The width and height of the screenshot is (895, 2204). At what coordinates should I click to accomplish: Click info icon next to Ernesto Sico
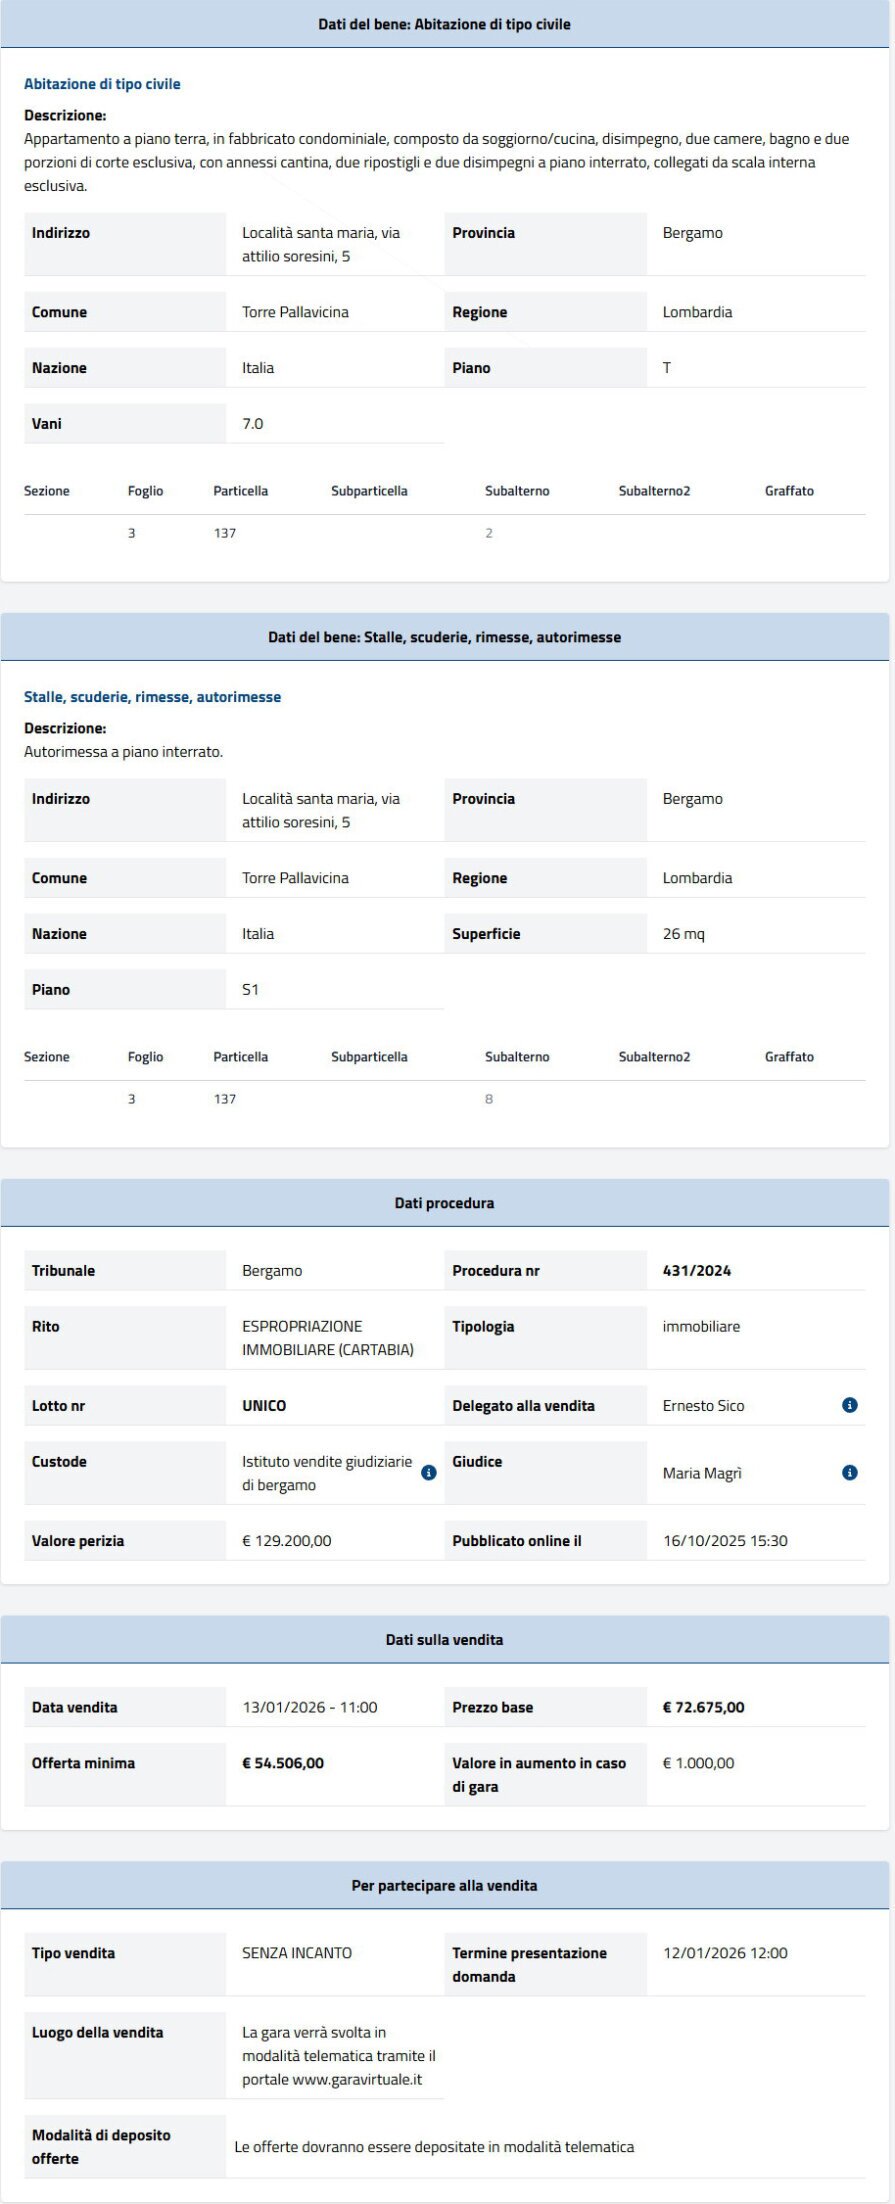850,1405
